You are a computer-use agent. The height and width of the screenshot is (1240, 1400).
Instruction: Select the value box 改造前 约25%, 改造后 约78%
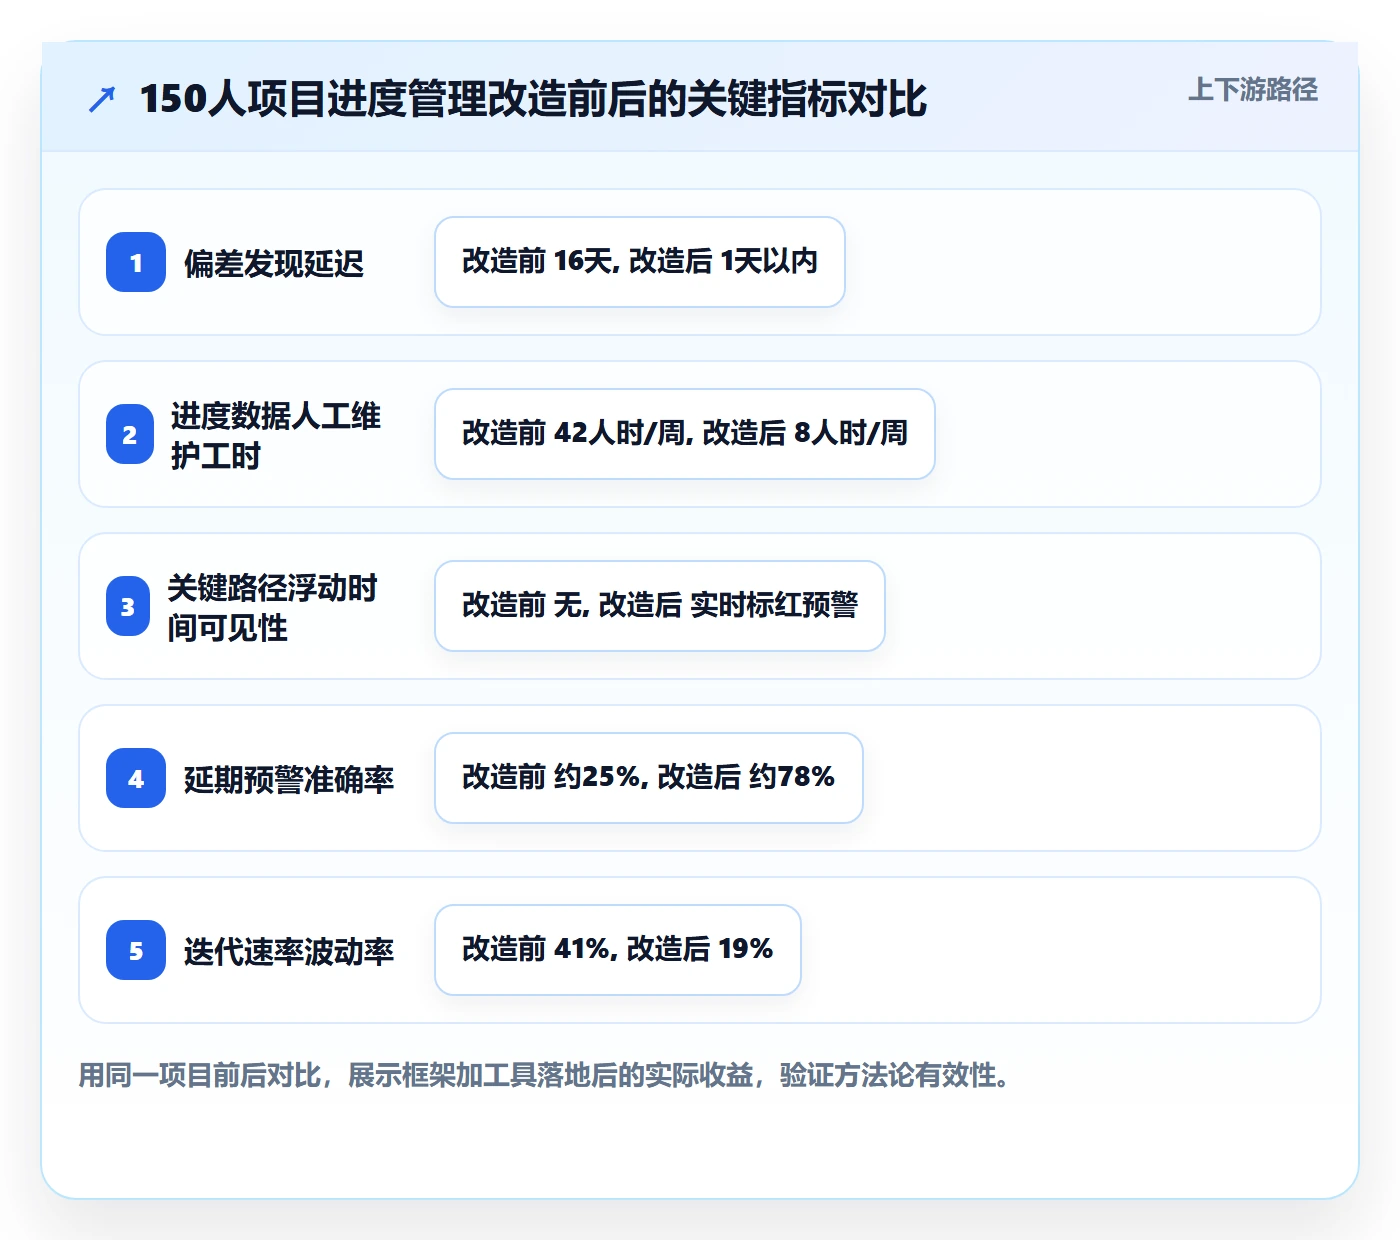649,778
